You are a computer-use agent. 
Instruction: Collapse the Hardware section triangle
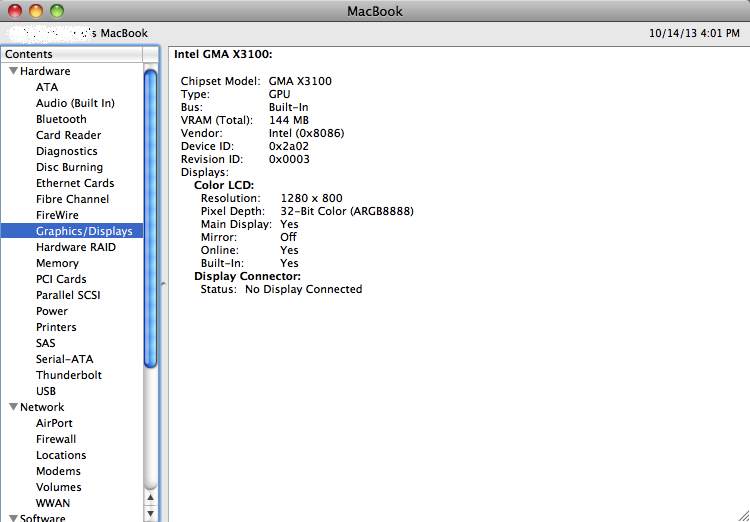[x=13, y=71]
